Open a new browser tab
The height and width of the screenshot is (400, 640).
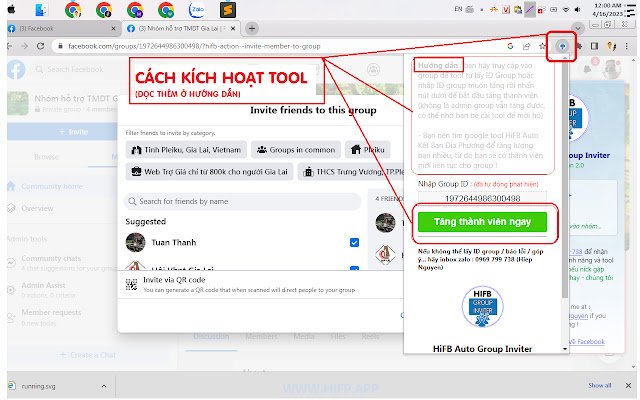(x=252, y=29)
